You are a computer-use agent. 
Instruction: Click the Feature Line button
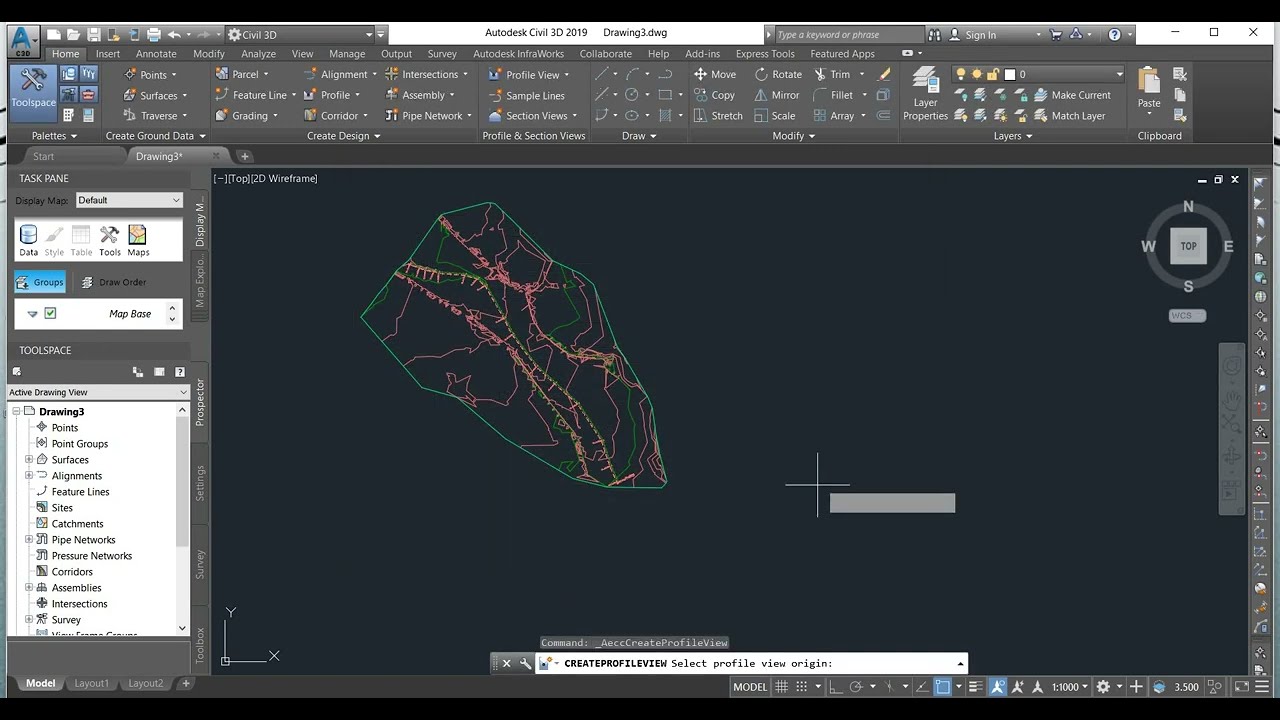pos(255,95)
